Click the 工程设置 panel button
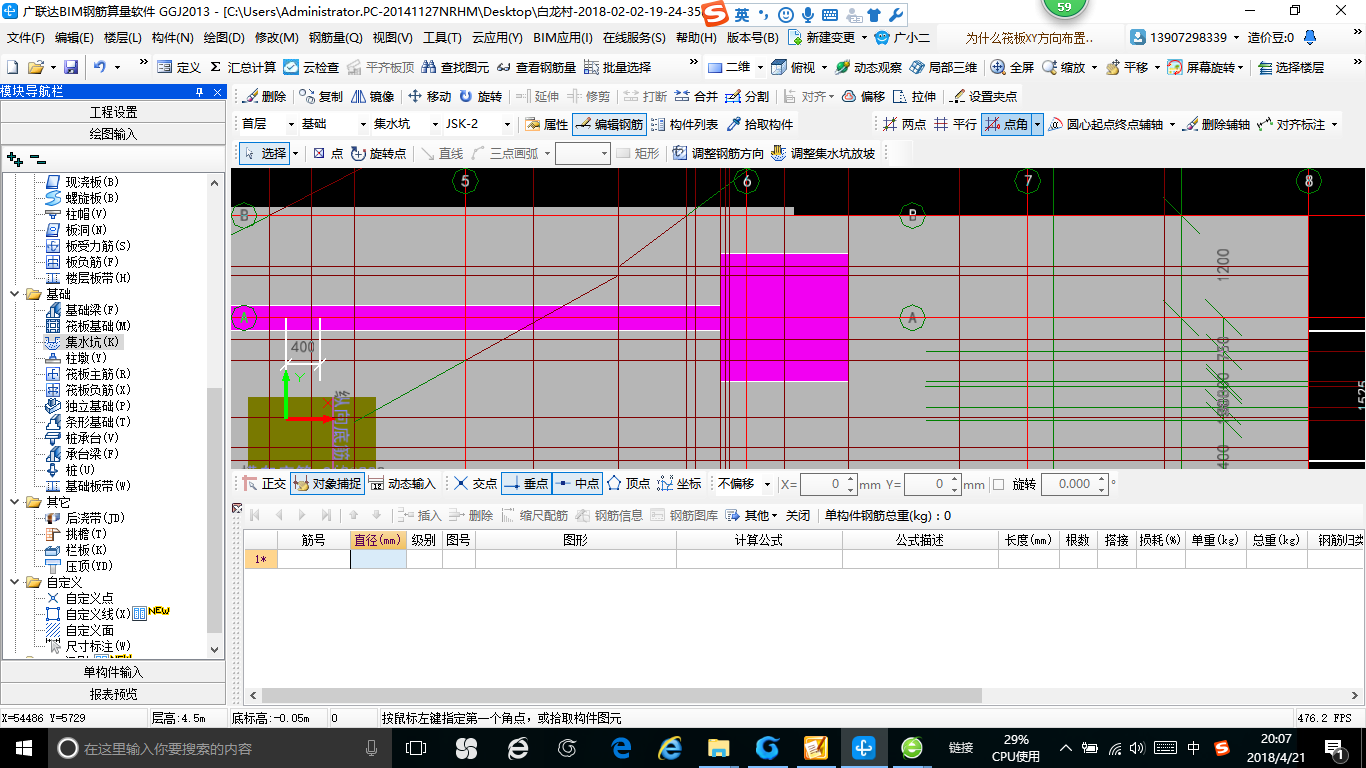 113,112
